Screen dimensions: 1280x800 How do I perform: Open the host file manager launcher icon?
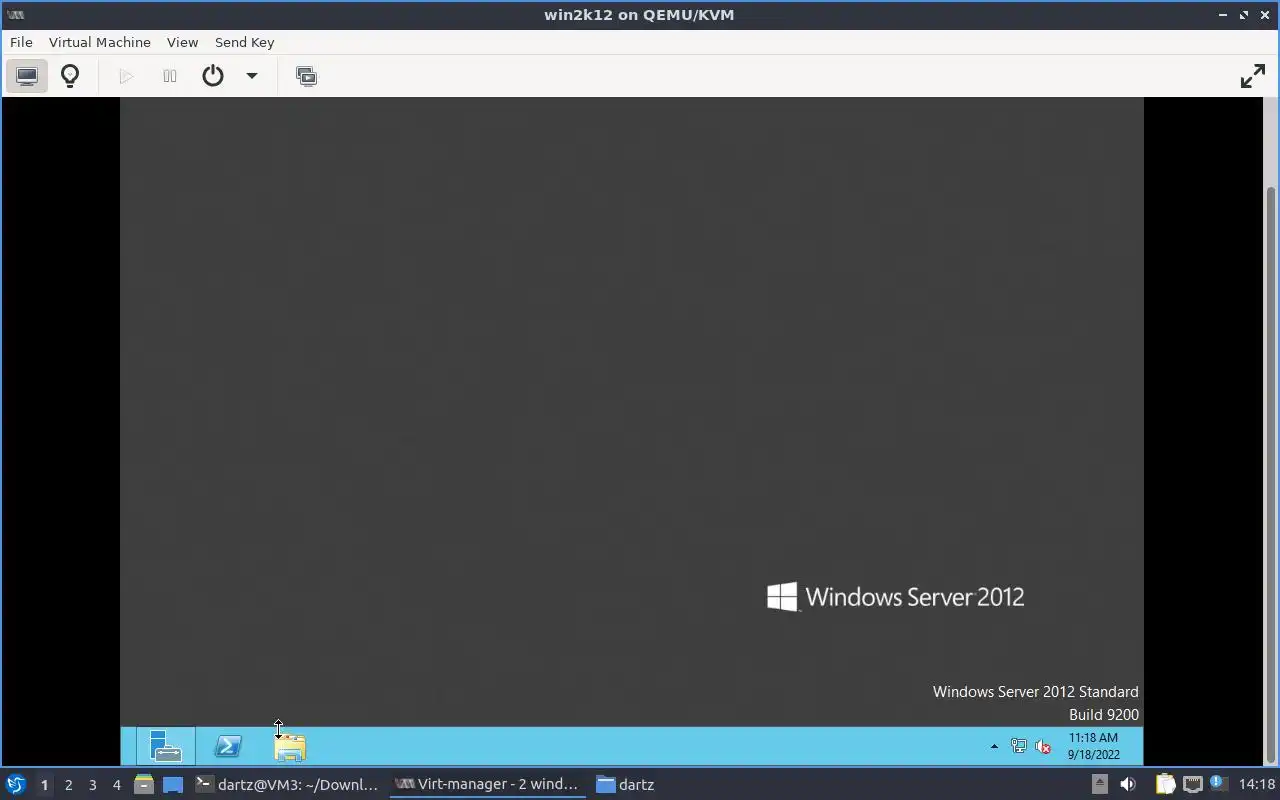tap(144, 784)
